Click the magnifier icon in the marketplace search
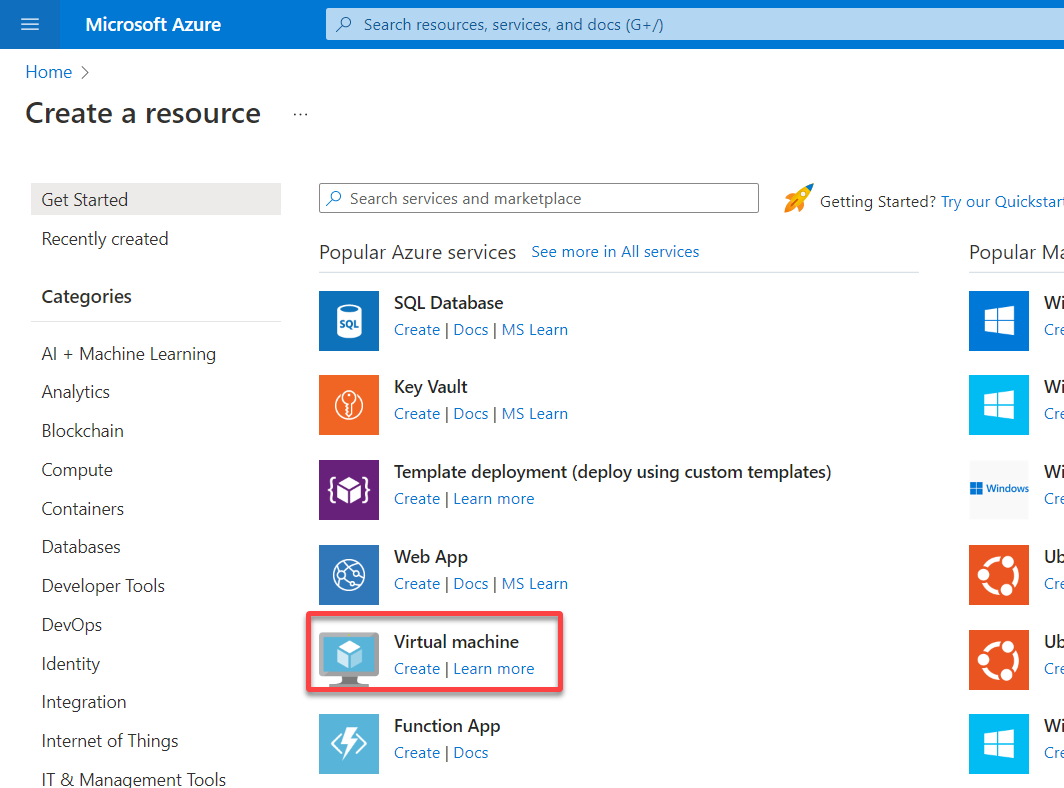Screen dimensions: 1064x788 [334, 198]
